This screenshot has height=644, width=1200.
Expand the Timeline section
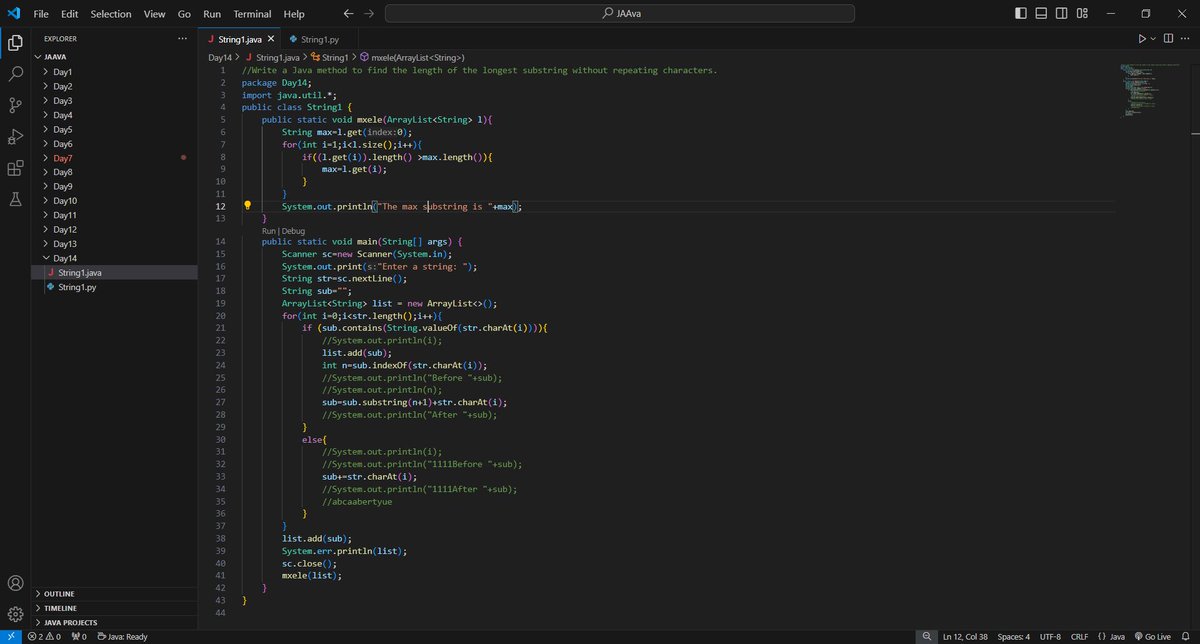(x=115, y=607)
